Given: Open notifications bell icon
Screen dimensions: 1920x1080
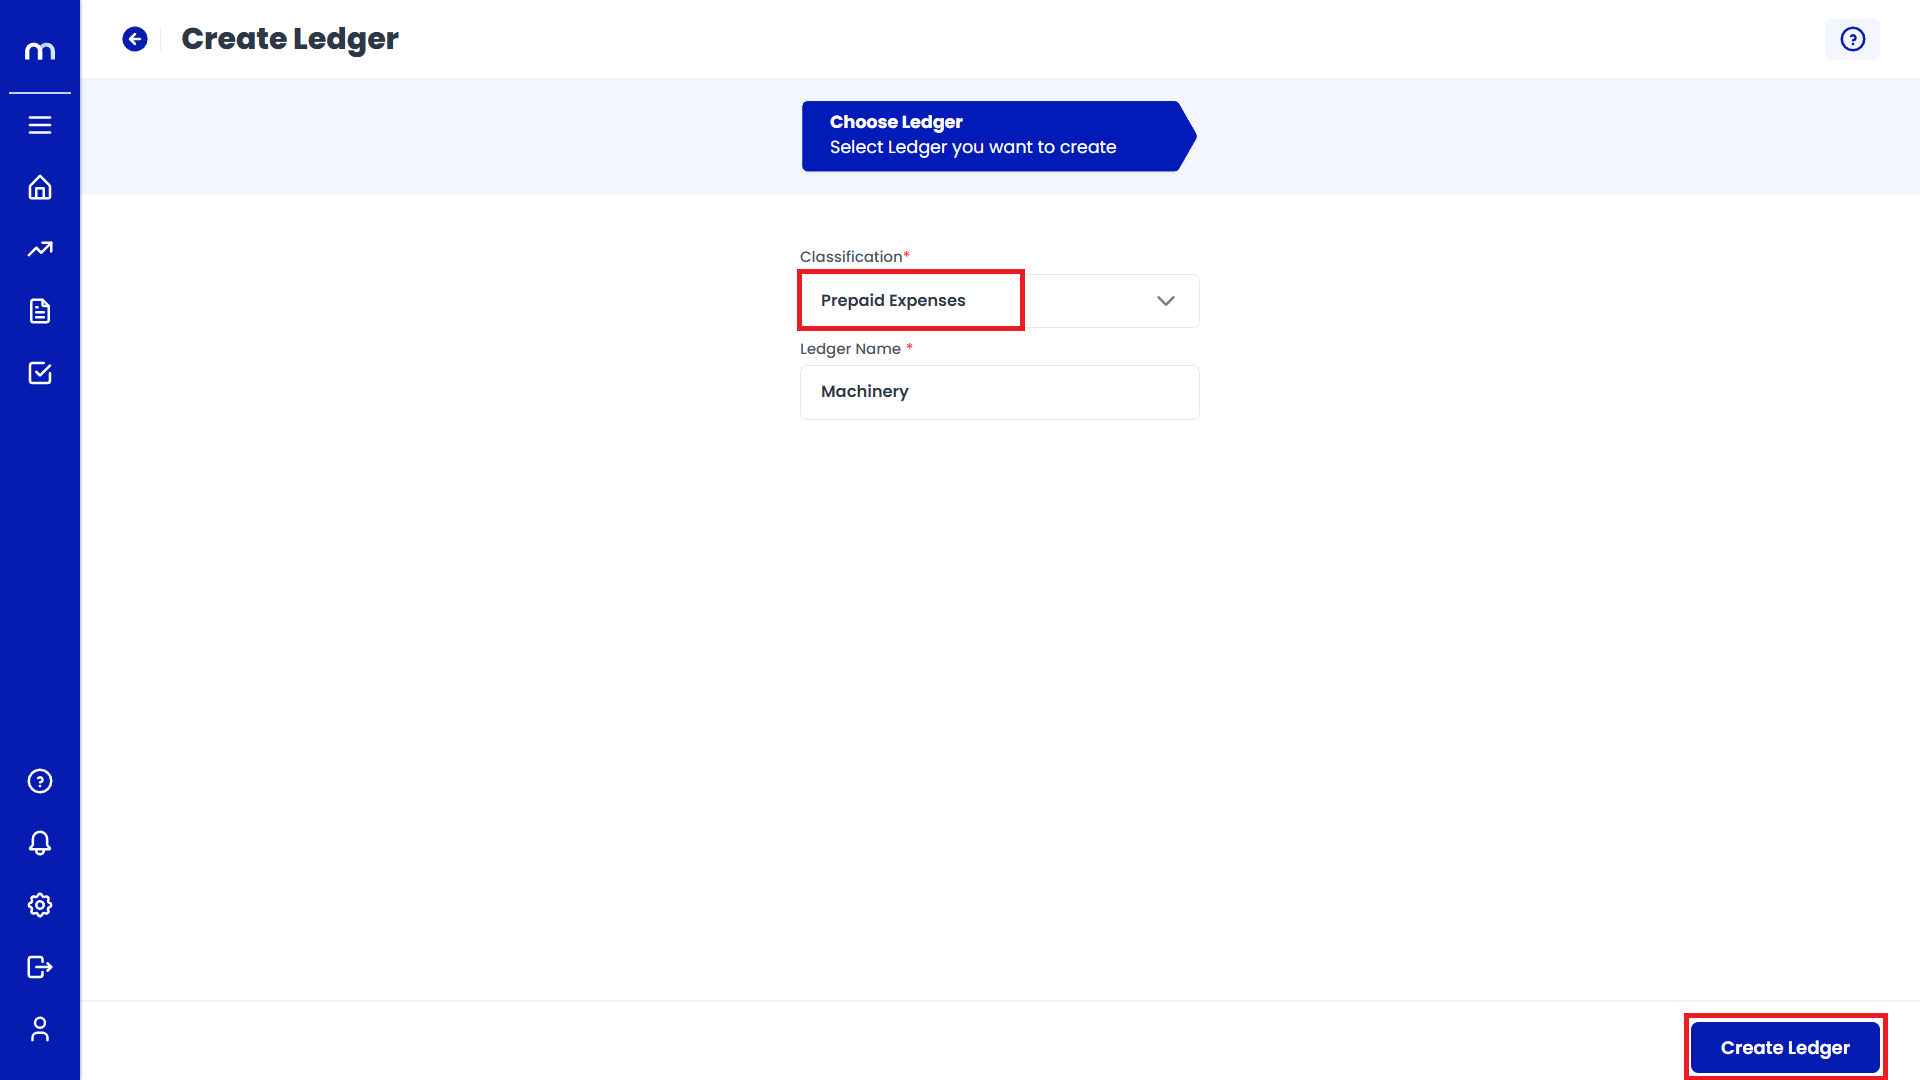Looking at the screenshot, I should tap(40, 843).
